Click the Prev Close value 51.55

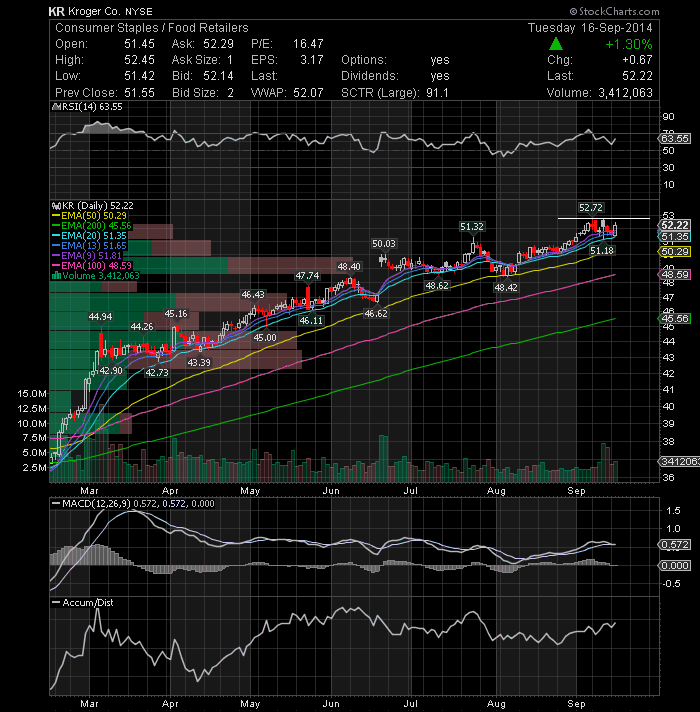139,93
